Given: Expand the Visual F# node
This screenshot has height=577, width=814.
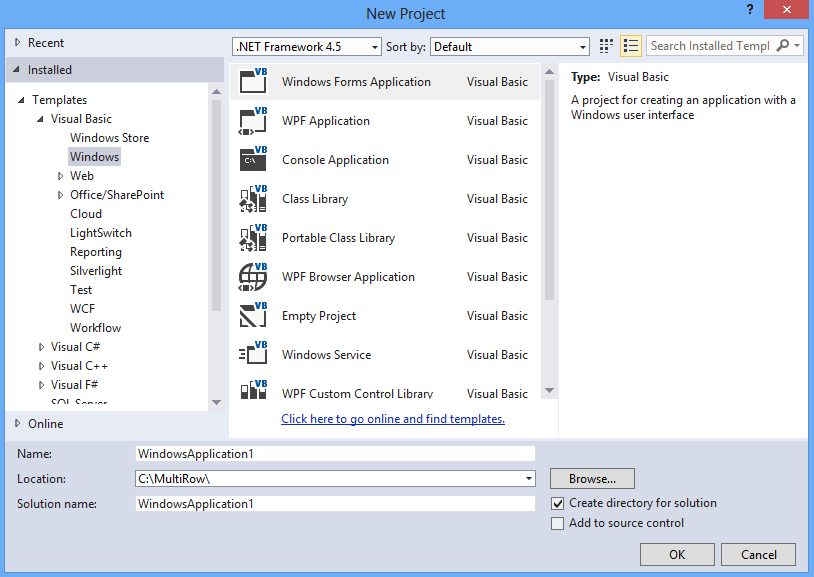Looking at the screenshot, I should [x=42, y=385].
